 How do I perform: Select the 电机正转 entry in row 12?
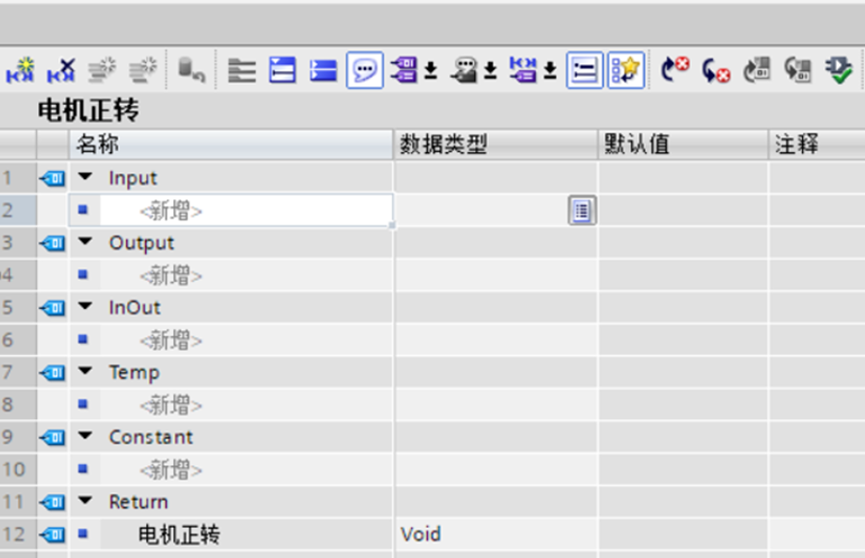click(179, 534)
